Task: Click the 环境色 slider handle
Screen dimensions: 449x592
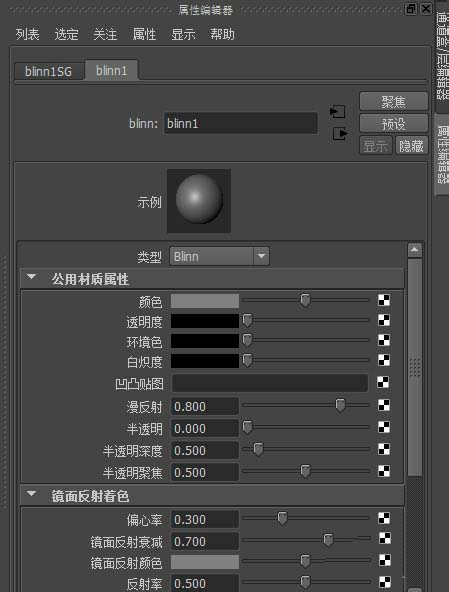Action: [x=247, y=341]
